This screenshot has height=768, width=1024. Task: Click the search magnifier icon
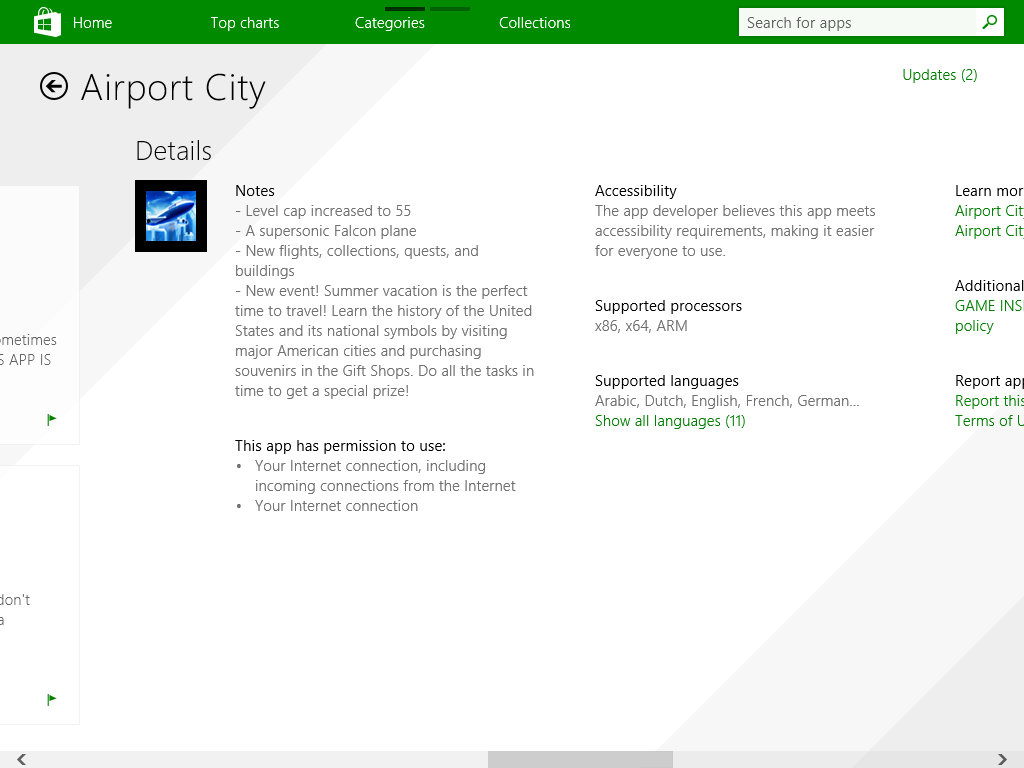pos(989,22)
